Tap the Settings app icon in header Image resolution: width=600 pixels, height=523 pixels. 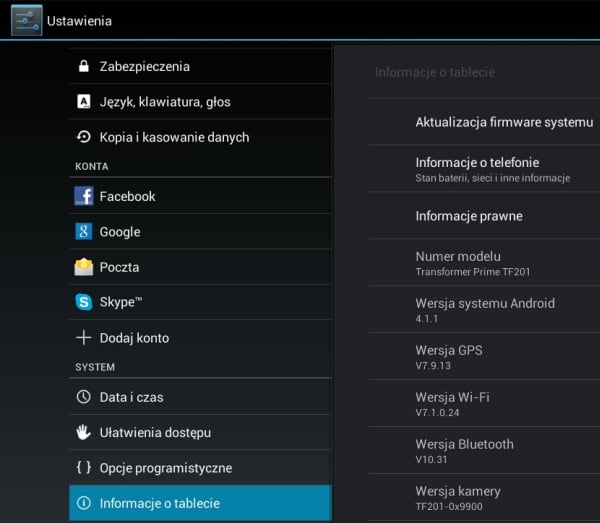26,20
